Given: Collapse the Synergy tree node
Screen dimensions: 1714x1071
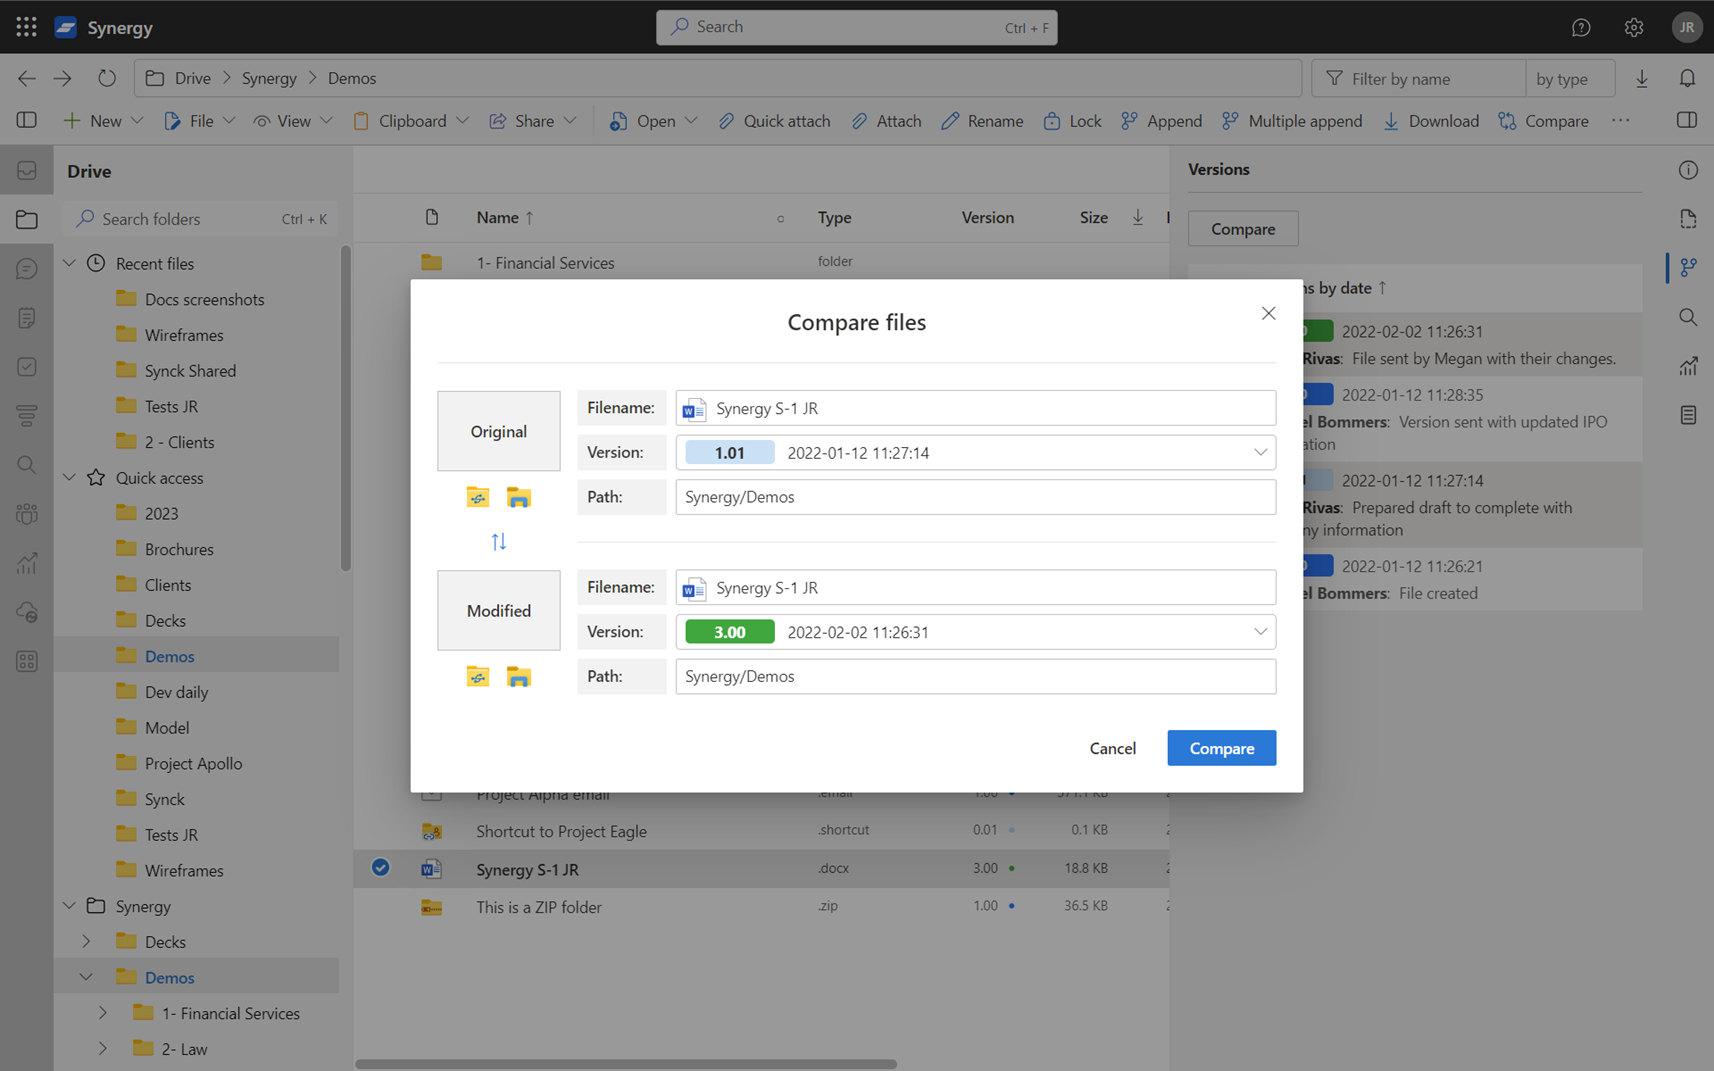Looking at the screenshot, I should click(69, 906).
